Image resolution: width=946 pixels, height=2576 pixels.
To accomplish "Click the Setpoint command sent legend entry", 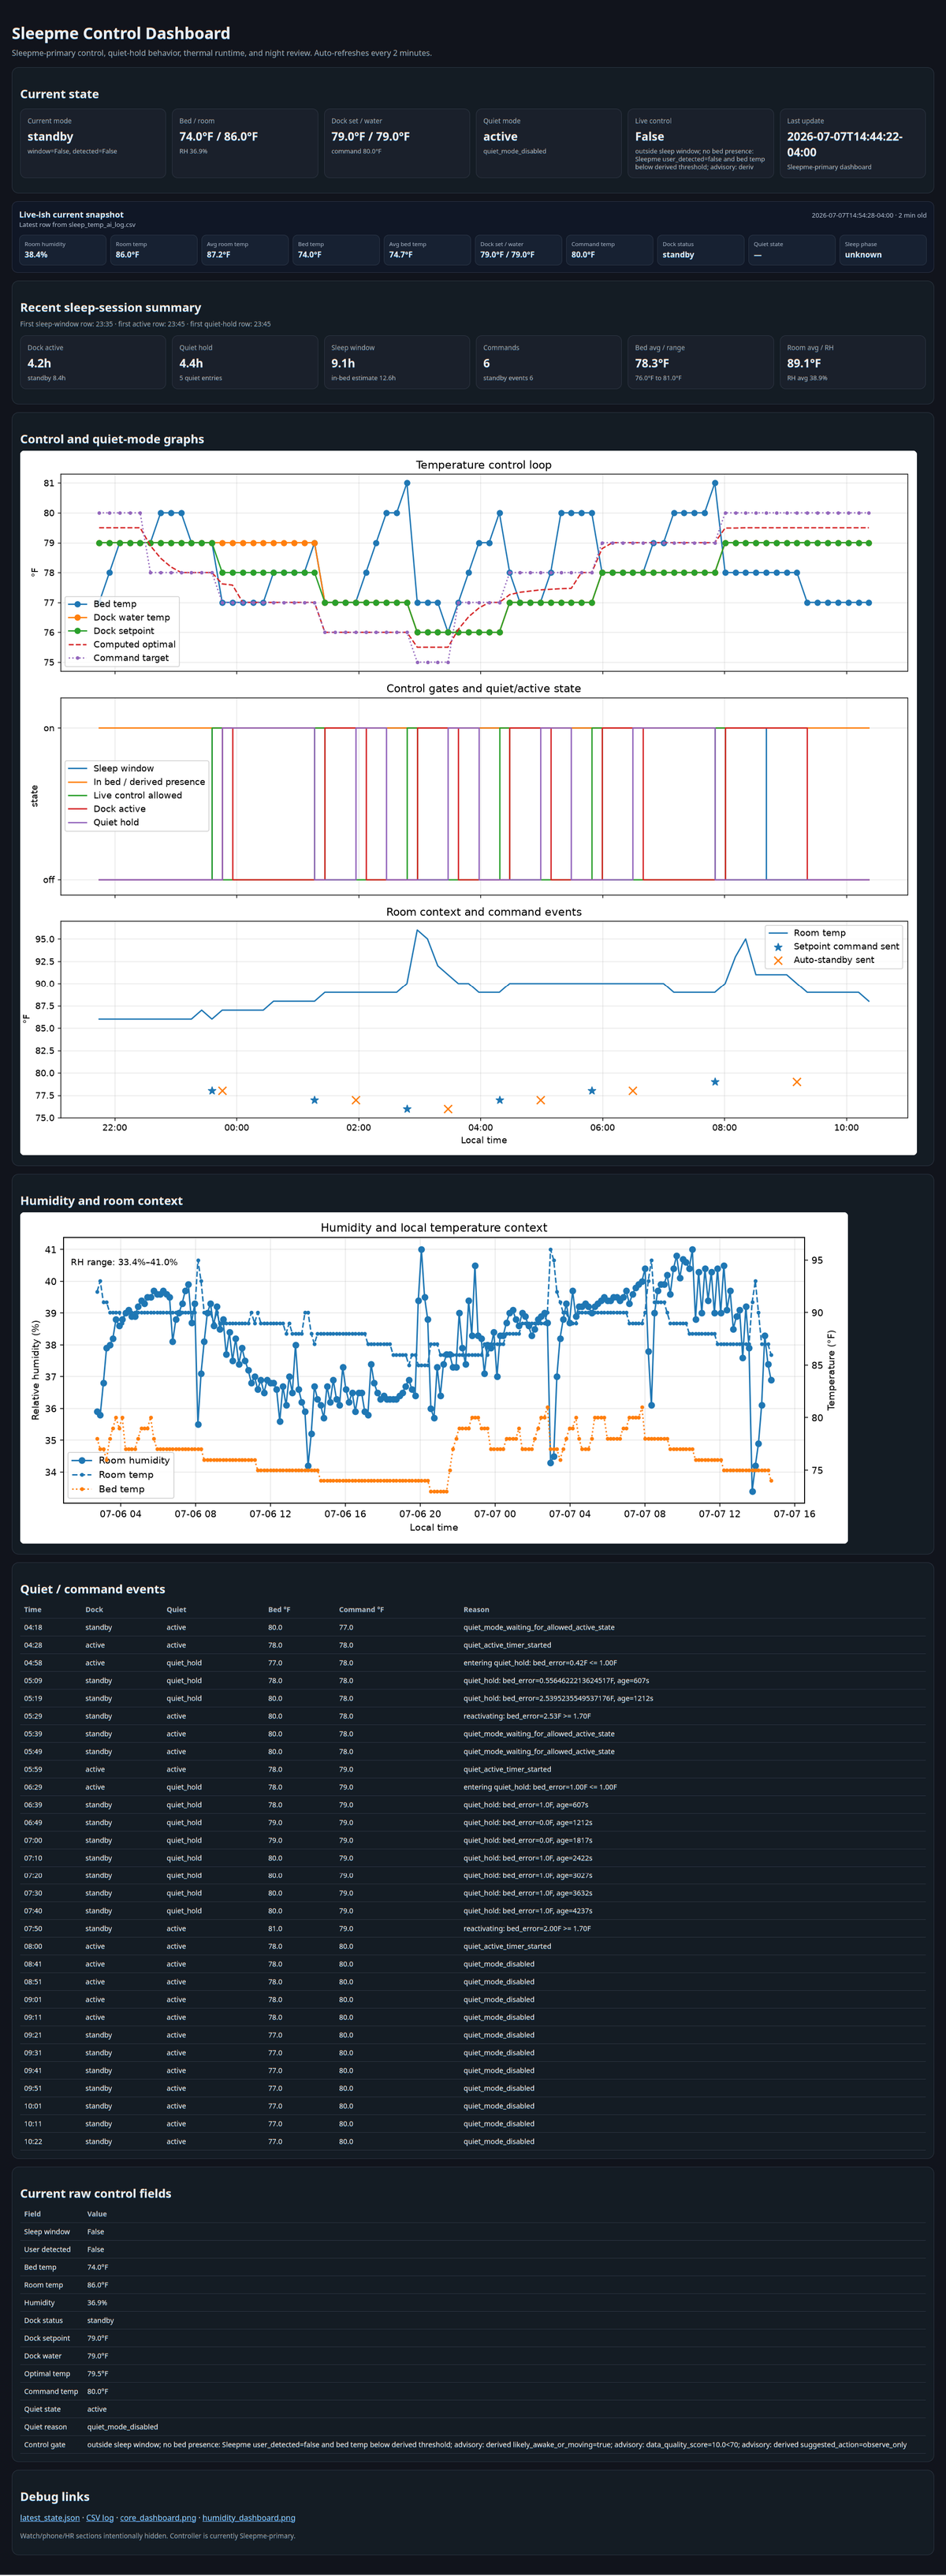I will click(835, 947).
